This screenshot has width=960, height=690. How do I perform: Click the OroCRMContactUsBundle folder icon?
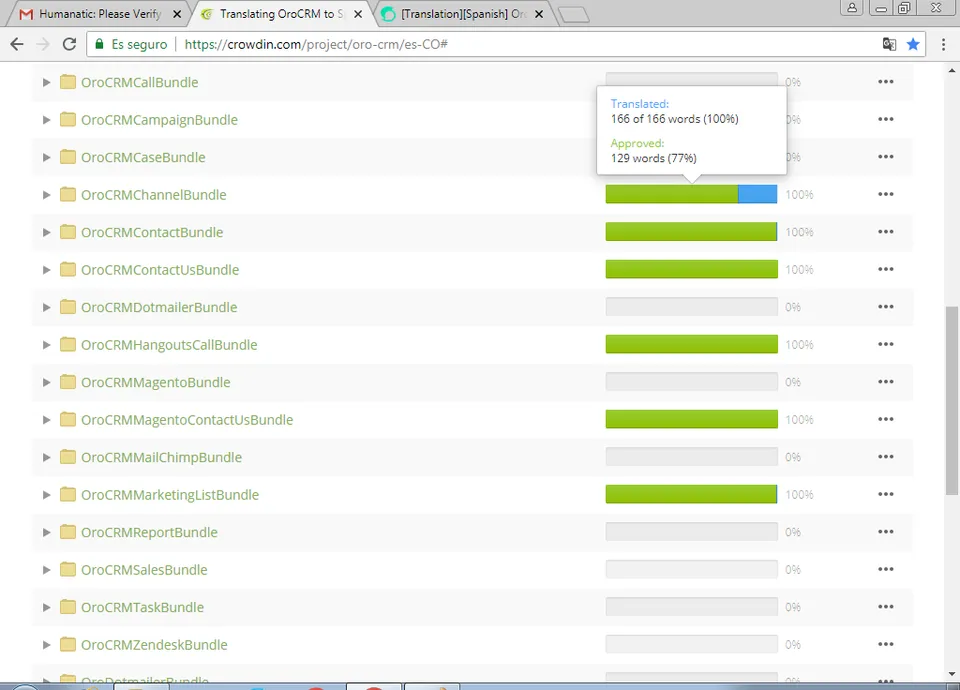click(x=68, y=269)
